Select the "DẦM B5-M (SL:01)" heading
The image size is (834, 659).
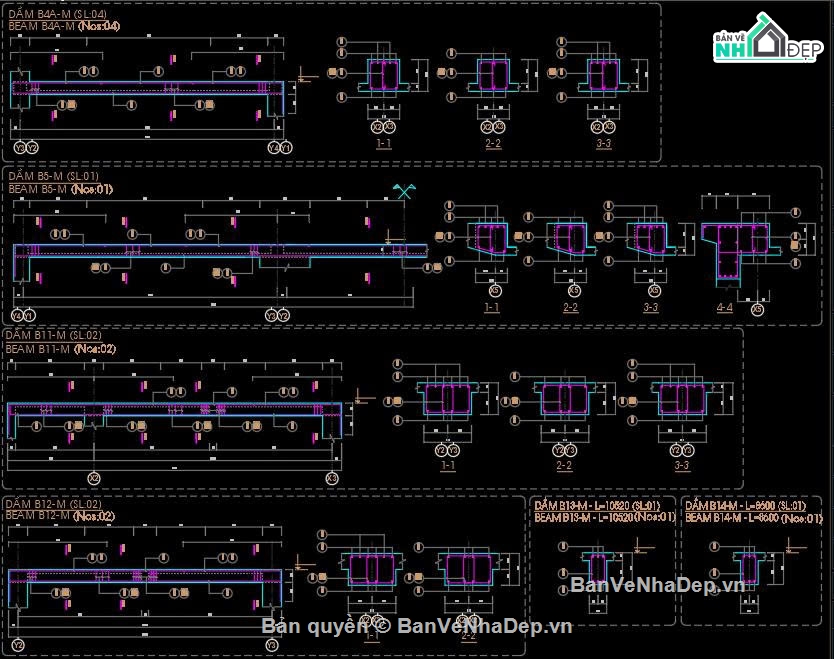pyautogui.click(x=53, y=176)
